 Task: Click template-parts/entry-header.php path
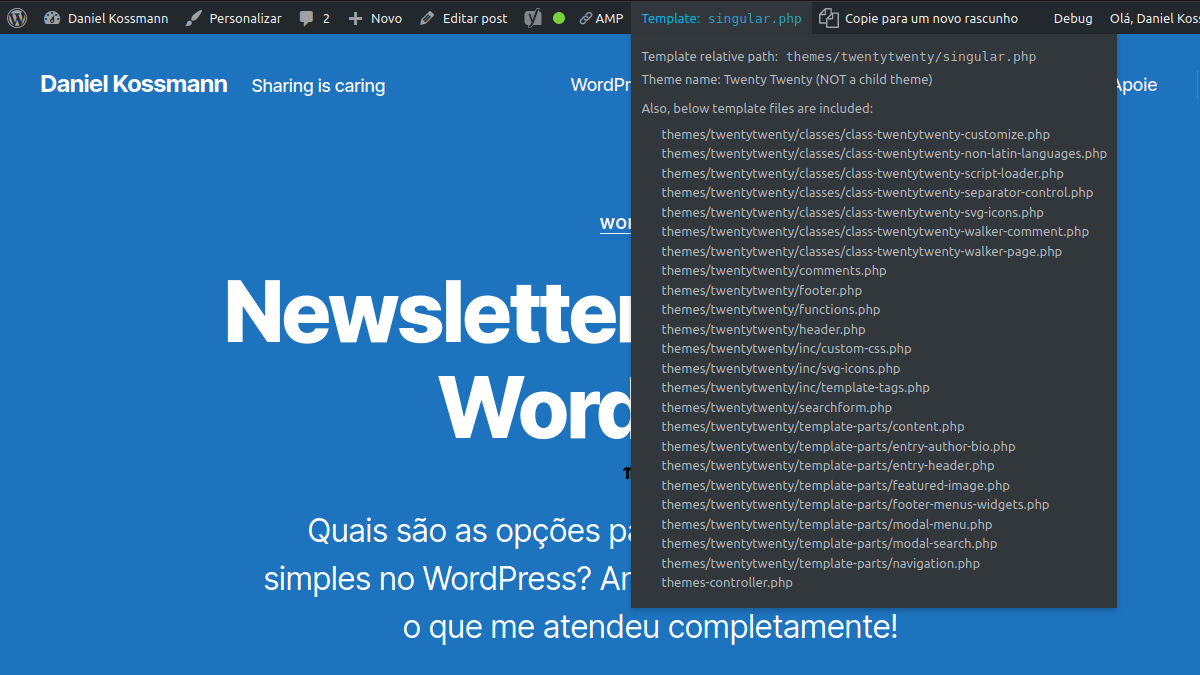tap(828, 466)
